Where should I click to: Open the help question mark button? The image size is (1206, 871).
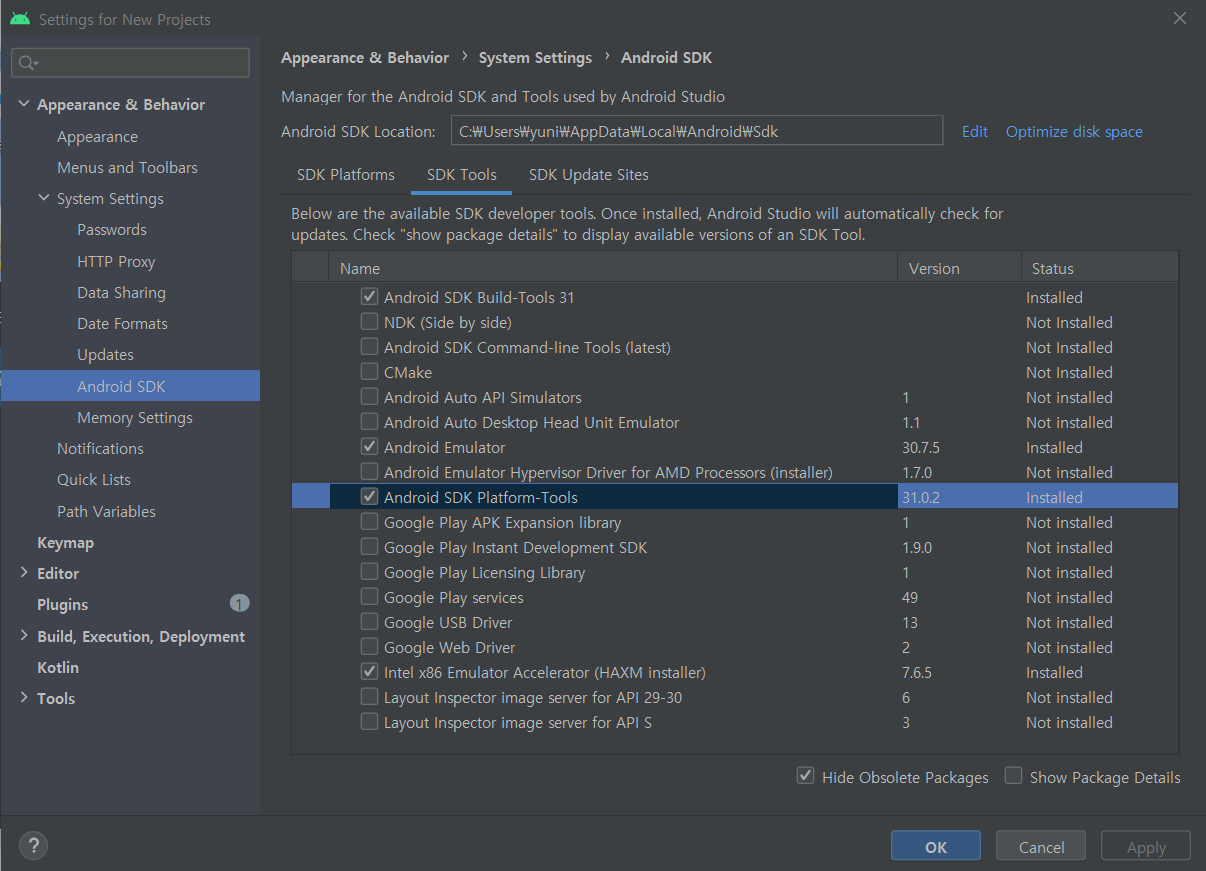point(33,844)
